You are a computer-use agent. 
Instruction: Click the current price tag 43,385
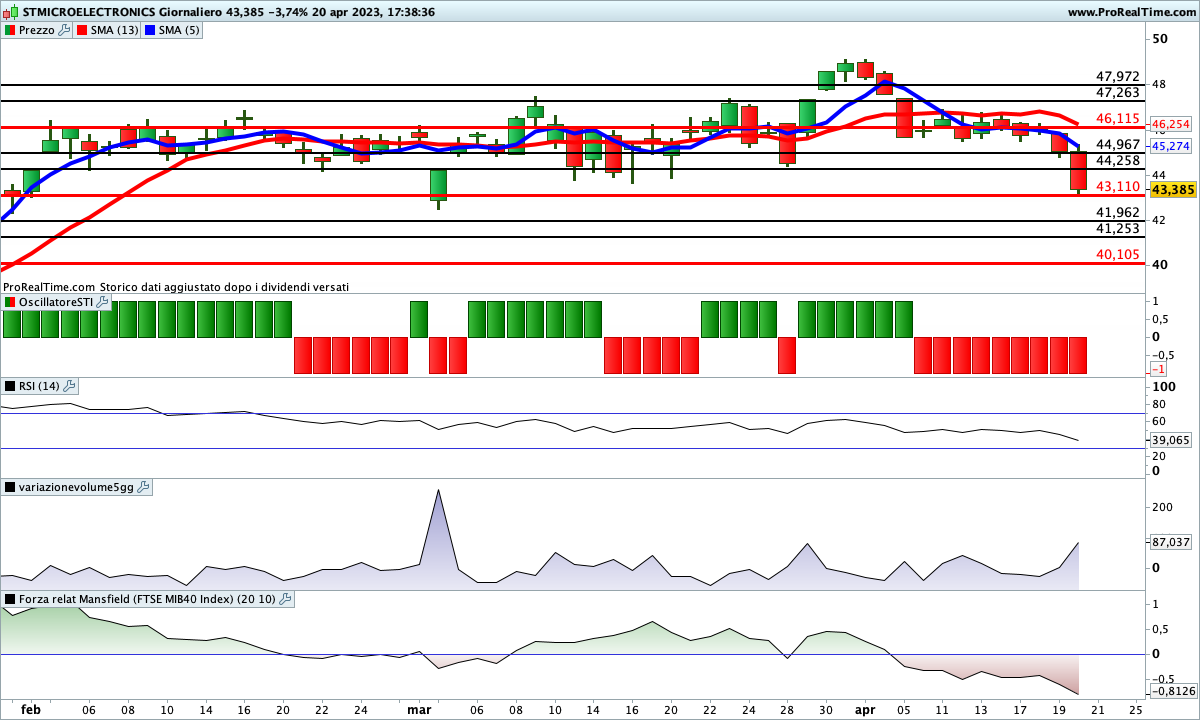[1172, 189]
